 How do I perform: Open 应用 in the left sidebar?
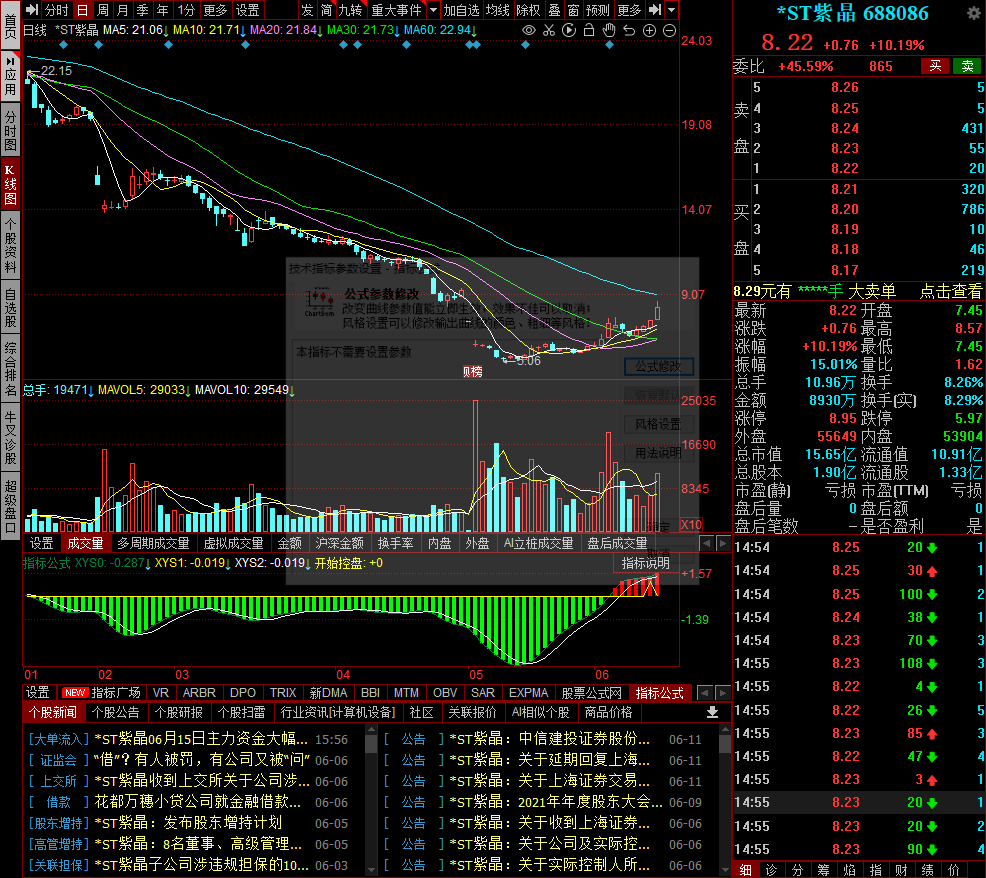tap(10, 75)
